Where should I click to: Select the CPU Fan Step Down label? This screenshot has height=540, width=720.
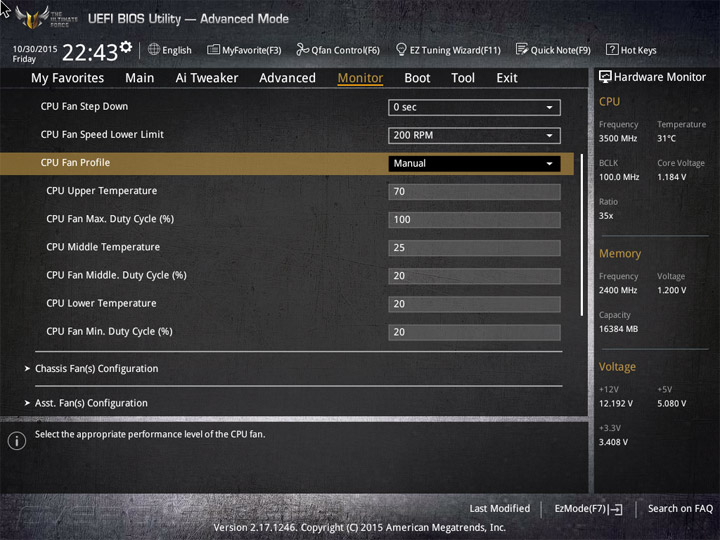tap(84, 107)
